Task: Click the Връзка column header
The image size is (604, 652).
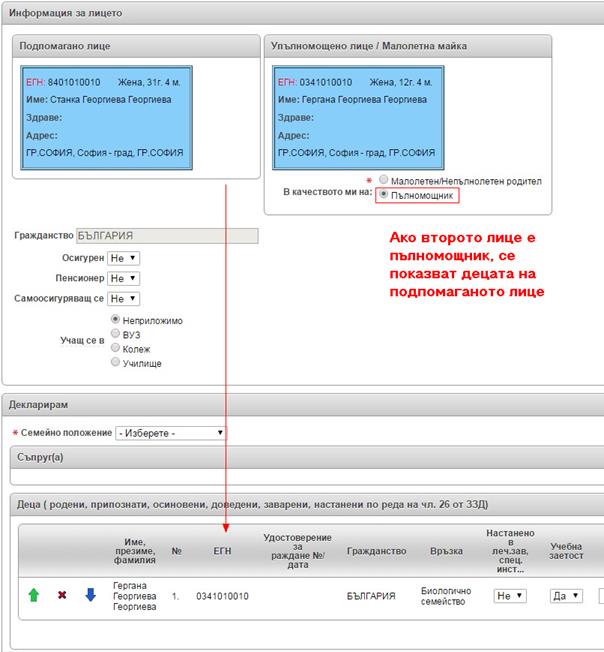Action: [x=446, y=551]
